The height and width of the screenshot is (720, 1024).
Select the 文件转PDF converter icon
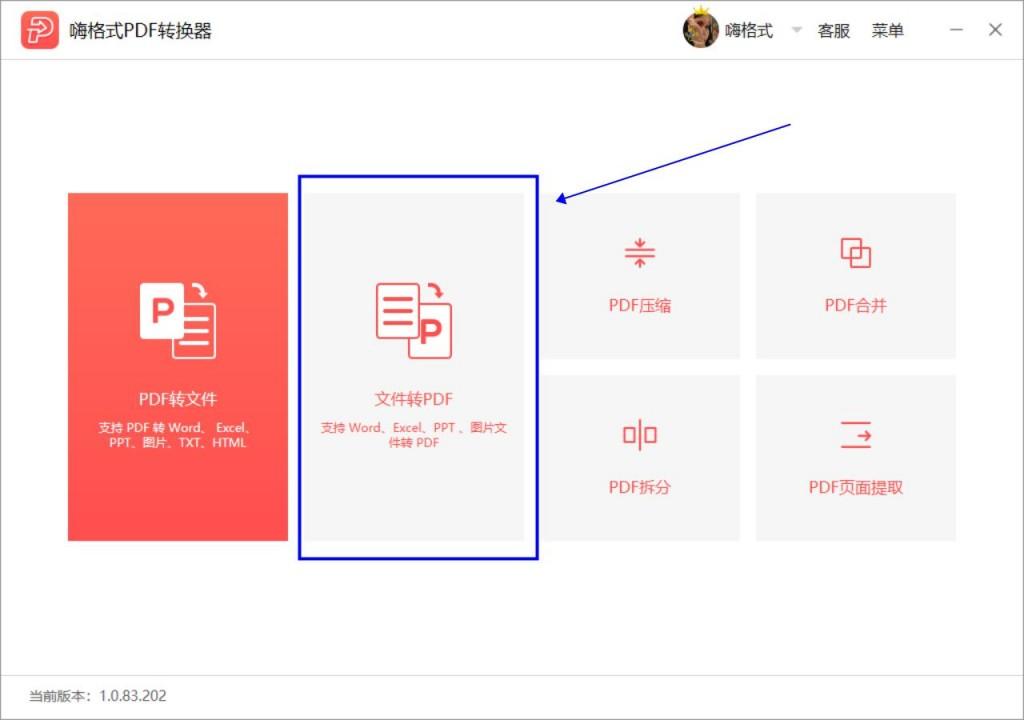416,318
